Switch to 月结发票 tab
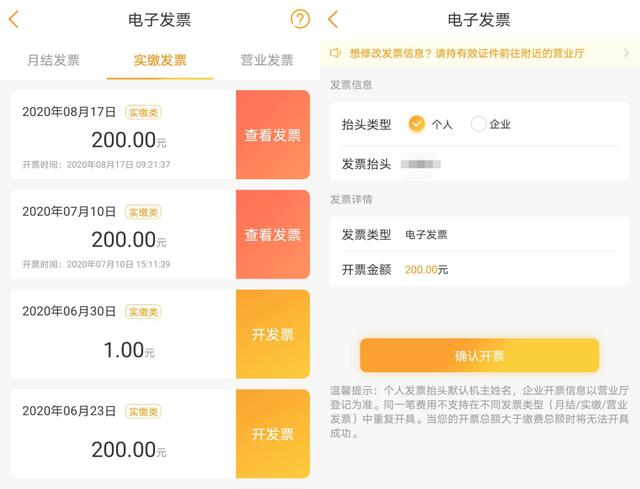This screenshot has width=640, height=489. click(x=53, y=60)
